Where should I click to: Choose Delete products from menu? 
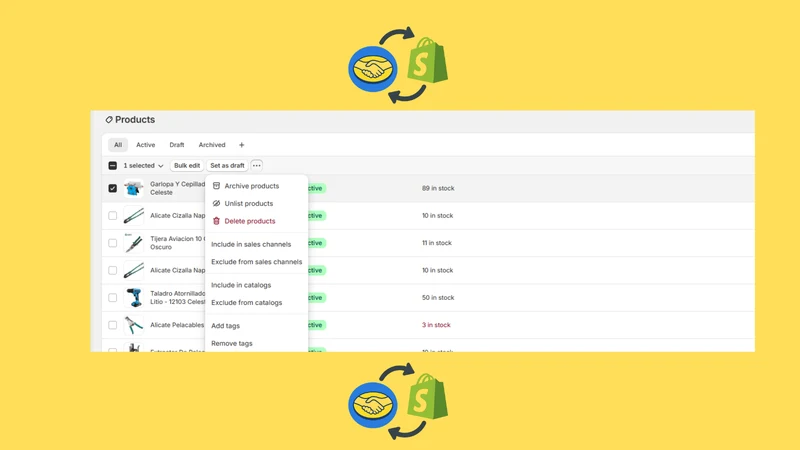(x=249, y=221)
